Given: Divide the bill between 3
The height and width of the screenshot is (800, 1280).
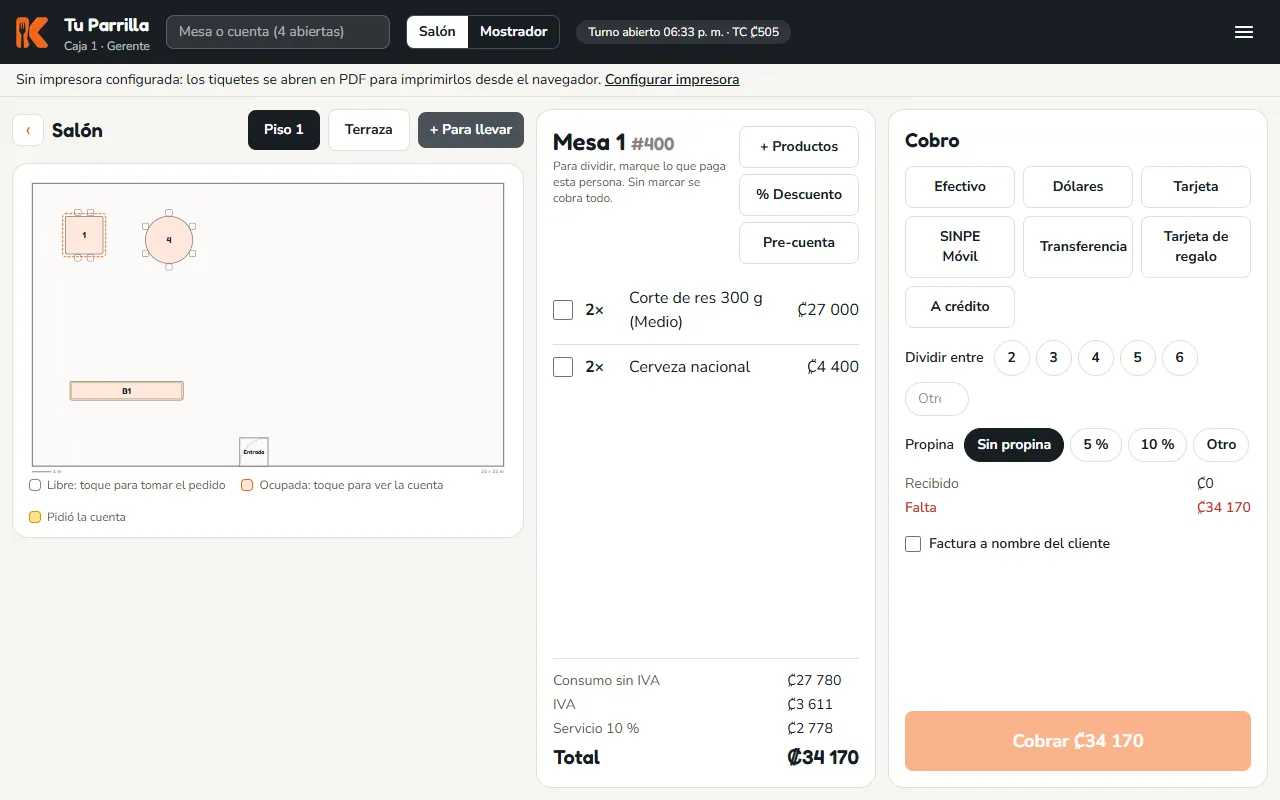Looking at the screenshot, I should 1054,358.
